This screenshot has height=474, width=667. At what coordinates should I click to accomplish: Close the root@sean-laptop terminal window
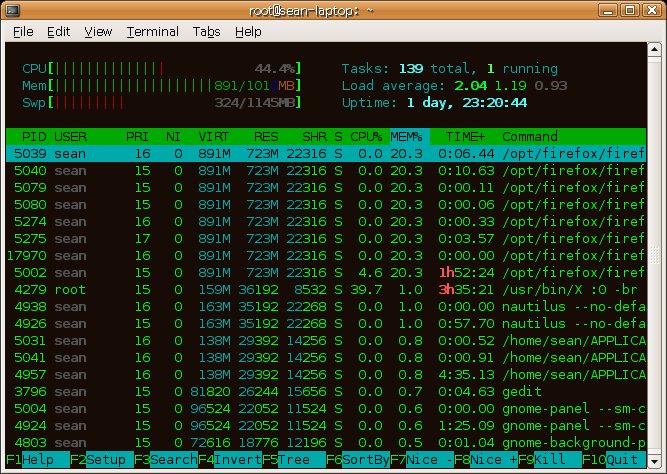pos(652,10)
